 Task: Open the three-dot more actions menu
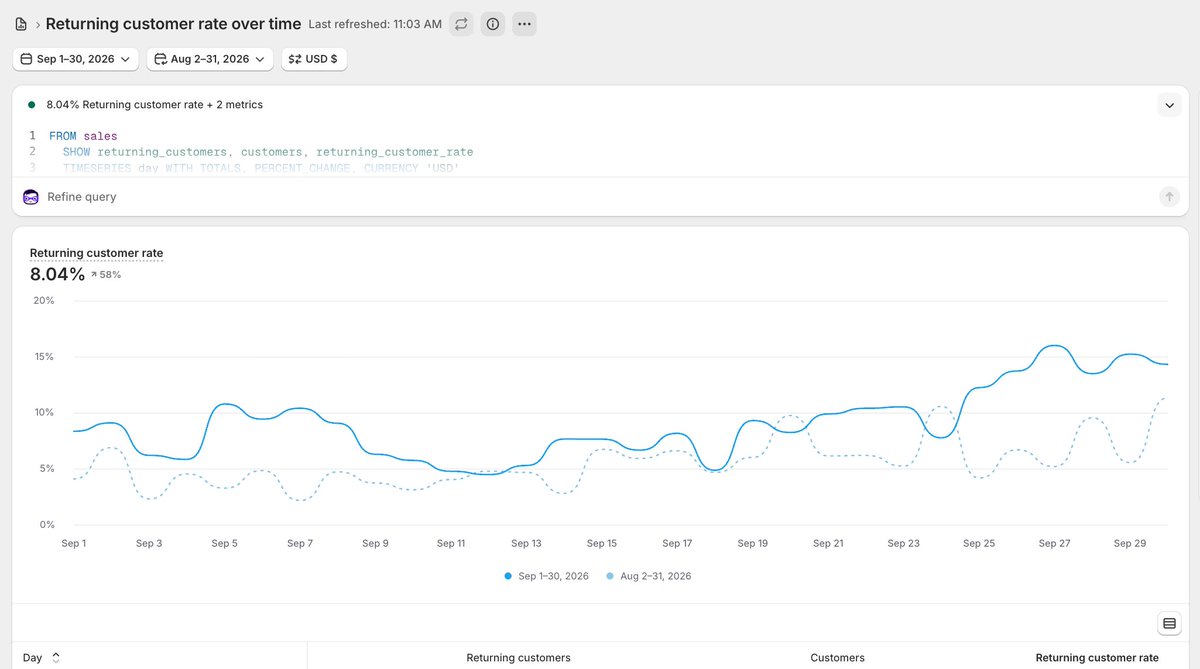pos(524,24)
